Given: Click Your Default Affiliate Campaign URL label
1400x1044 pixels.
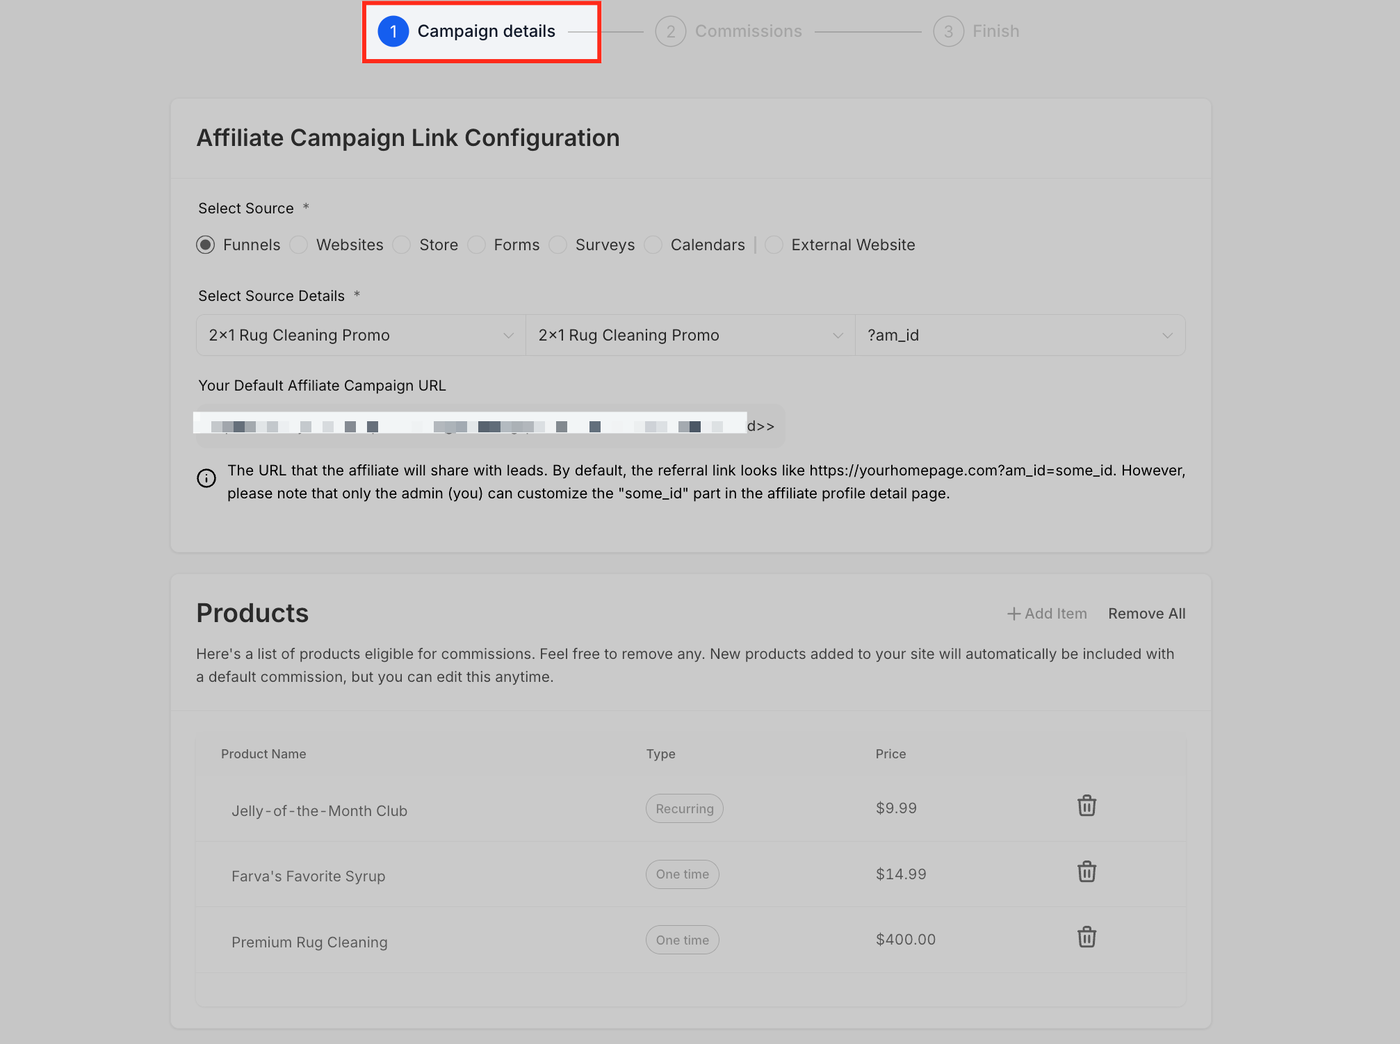Looking at the screenshot, I should click(x=322, y=386).
